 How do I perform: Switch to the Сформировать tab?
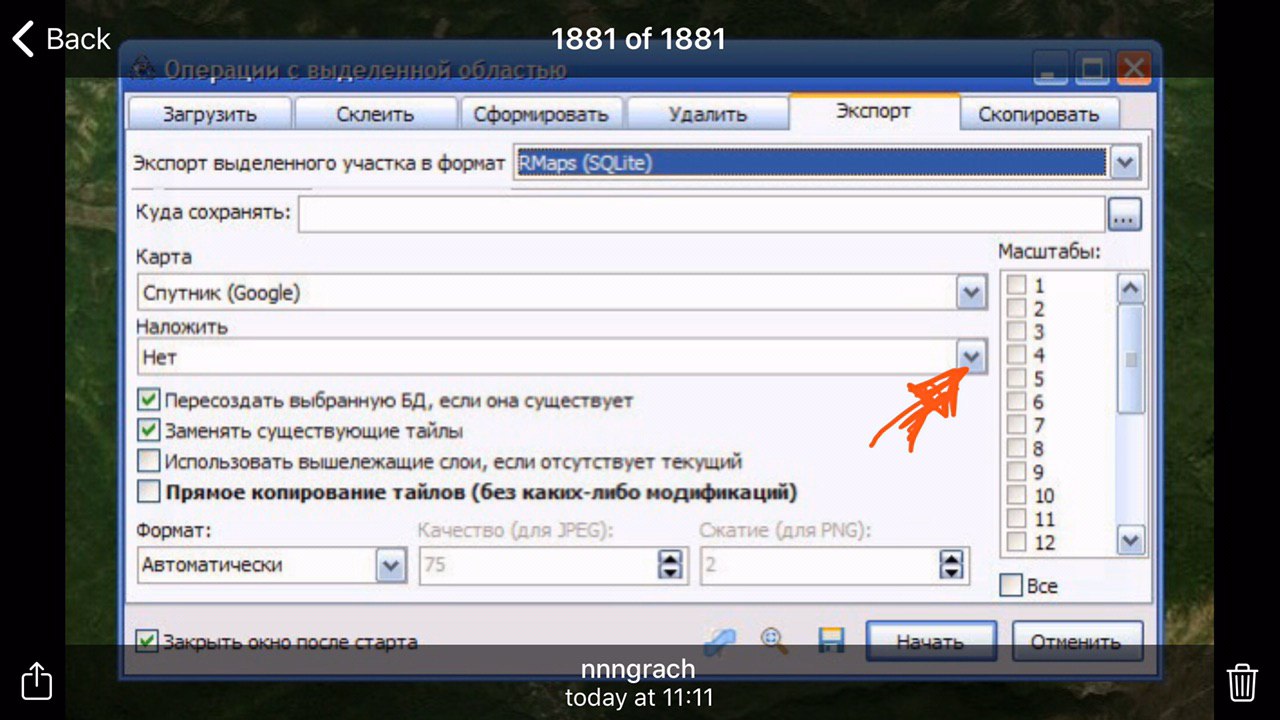(x=541, y=114)
